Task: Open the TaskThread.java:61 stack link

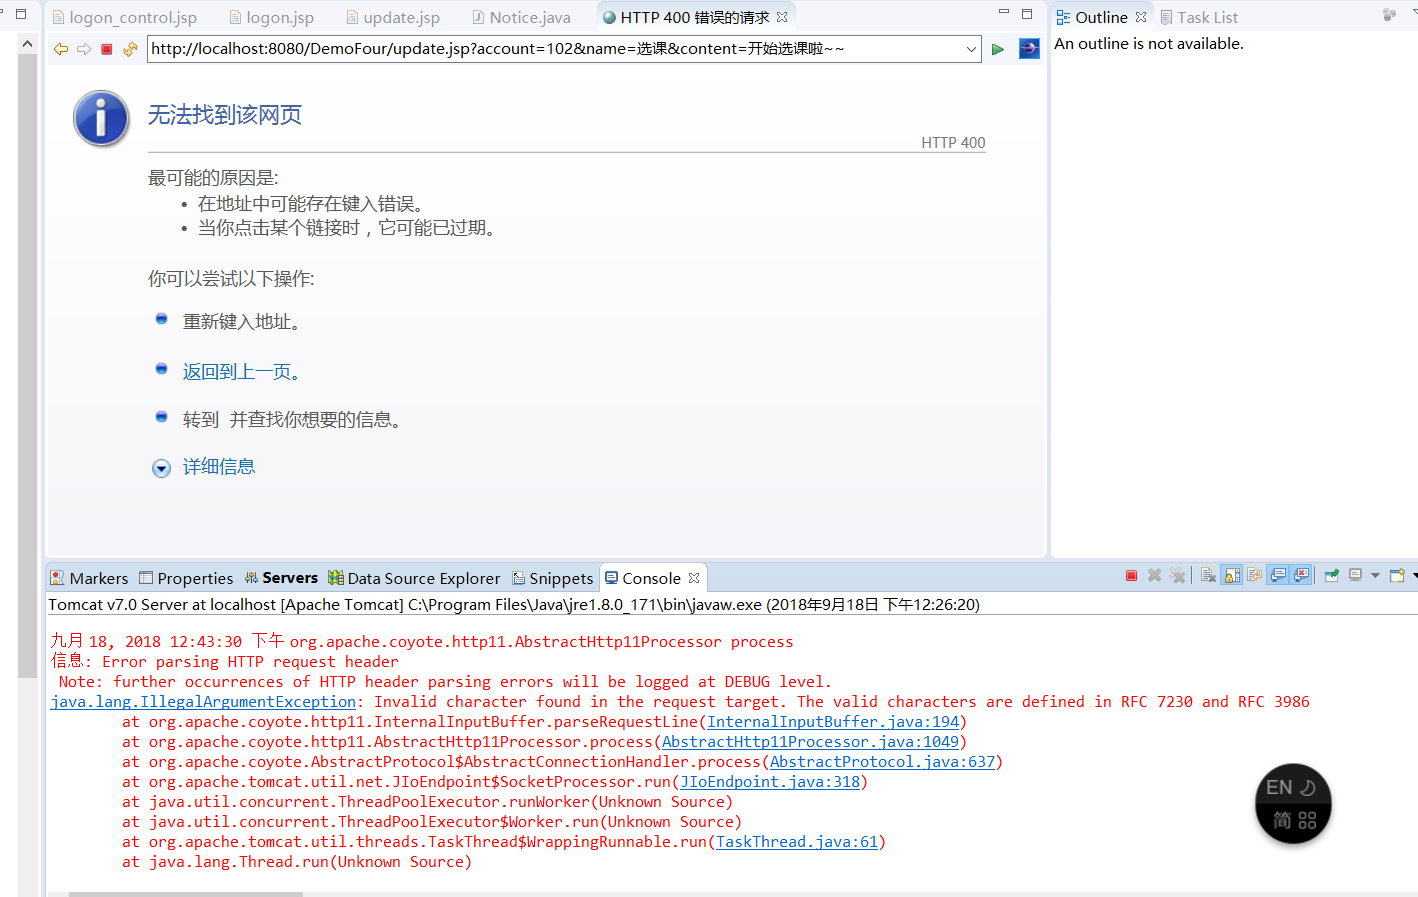Action: [797, 842]
